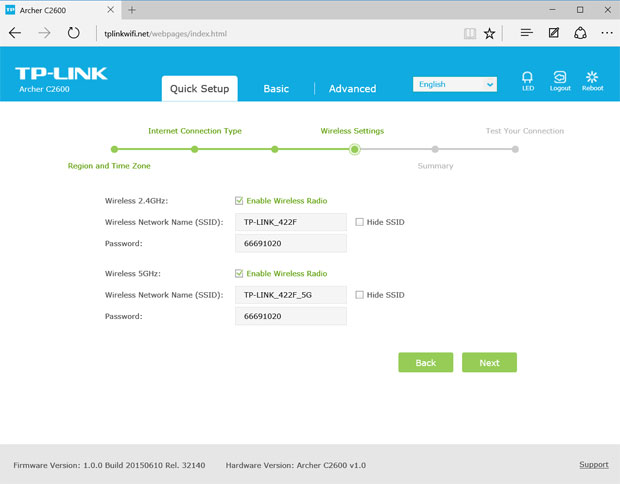The width and height of the screenshot is (620, 484).
Task: Open the browser Hub lines icon
Action: click(526, 33)
